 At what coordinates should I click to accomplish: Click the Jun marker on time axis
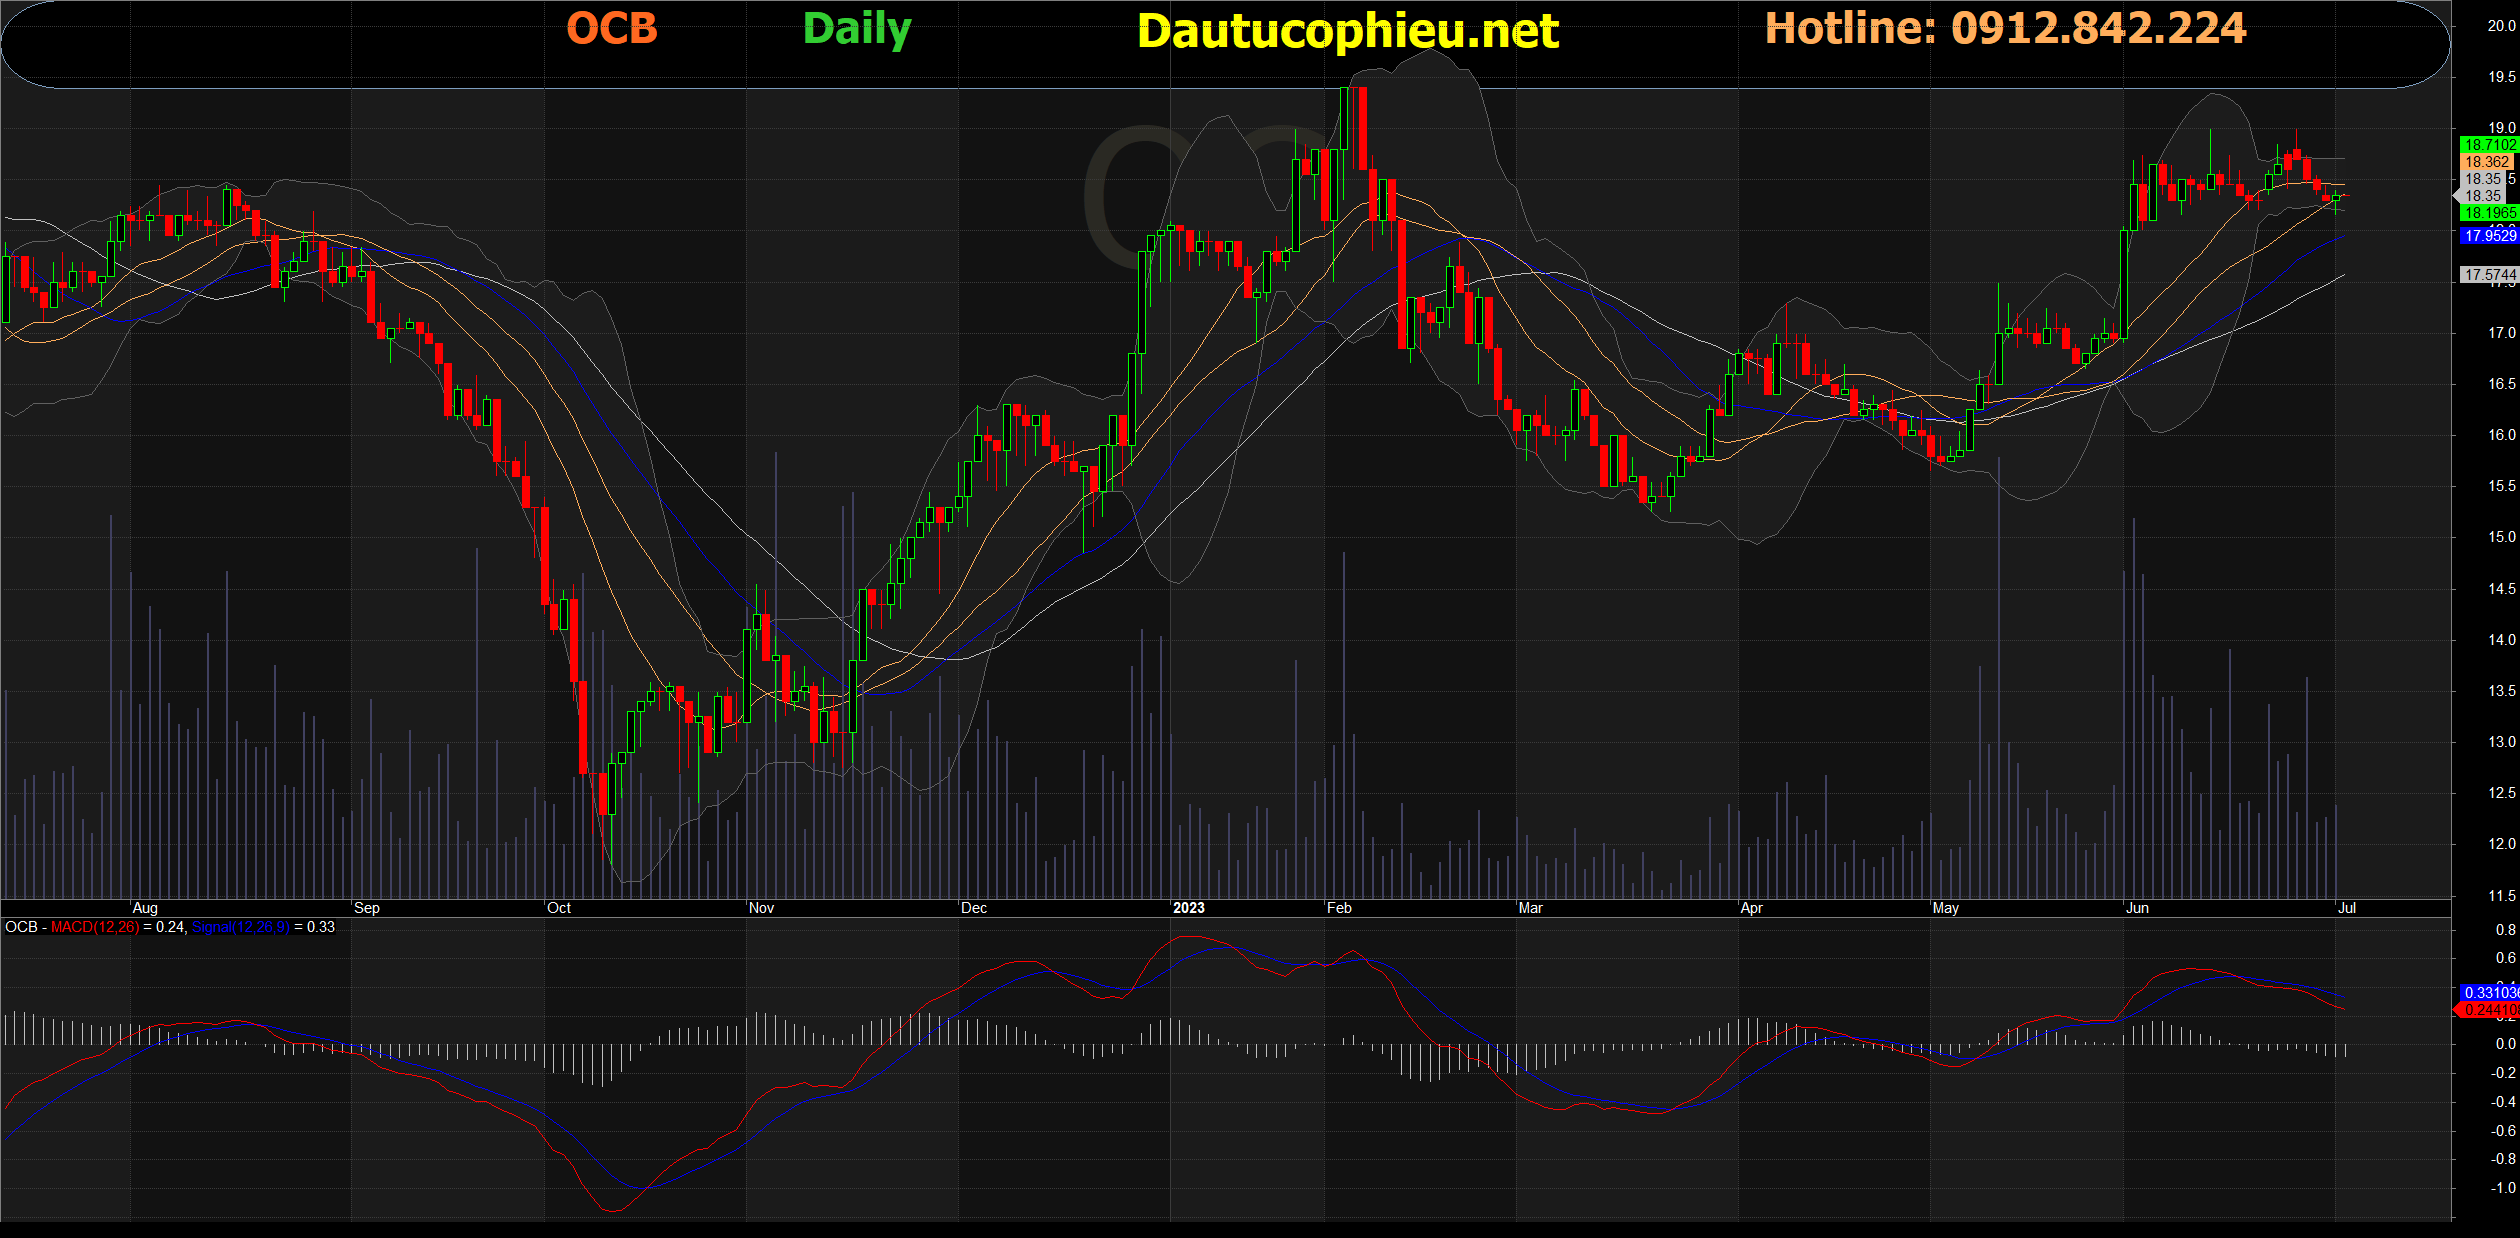[2137, 908]
